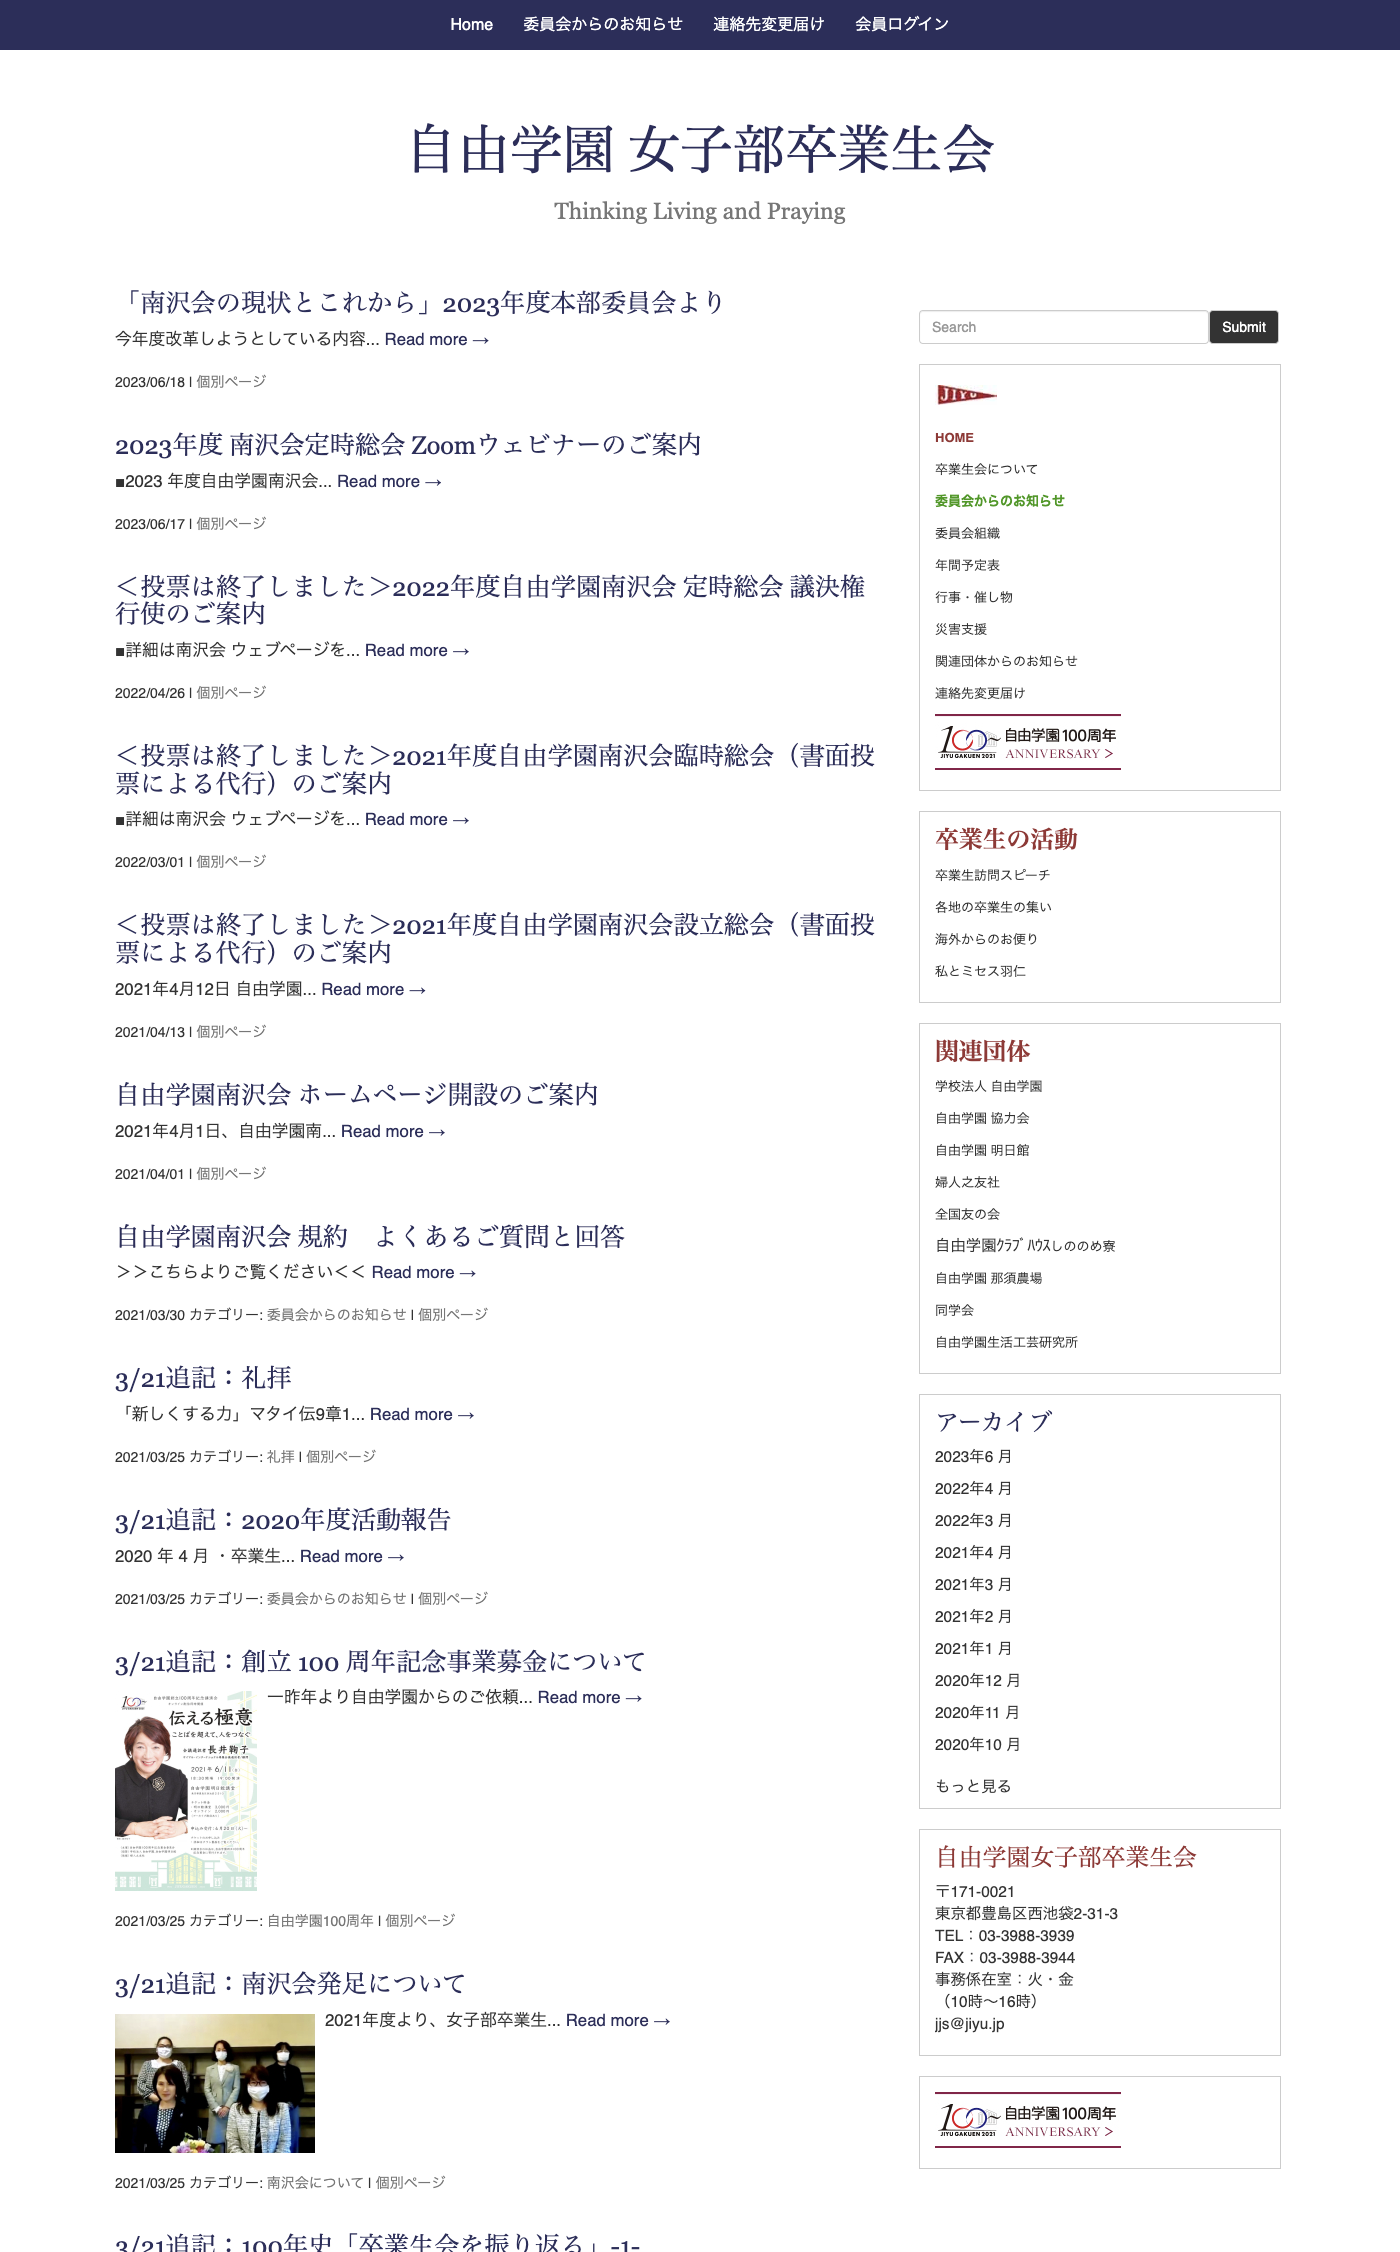Open 連絡先変更届け in top navigation bar
The height and width of the screenshot is (2252, 1400).
(x=769, y=24)
